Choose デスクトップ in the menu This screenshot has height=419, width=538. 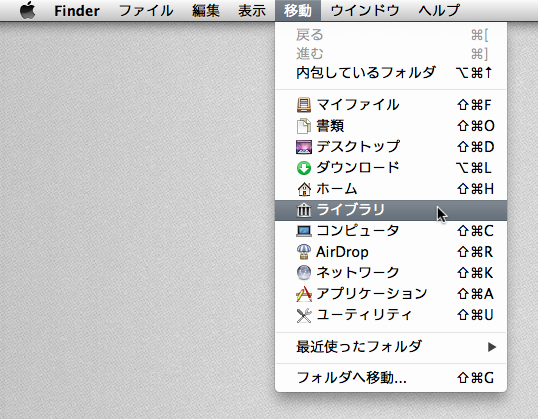coord(391,147)
